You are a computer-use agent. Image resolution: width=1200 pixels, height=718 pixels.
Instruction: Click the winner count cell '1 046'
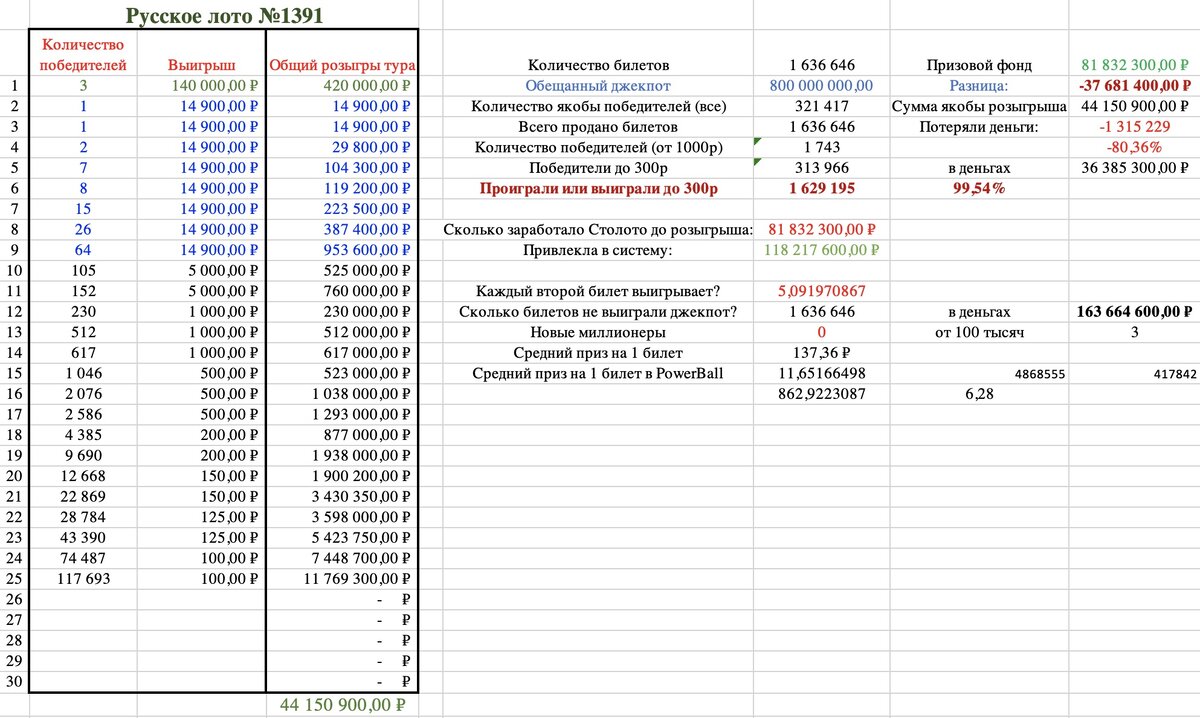coord(83,373)
